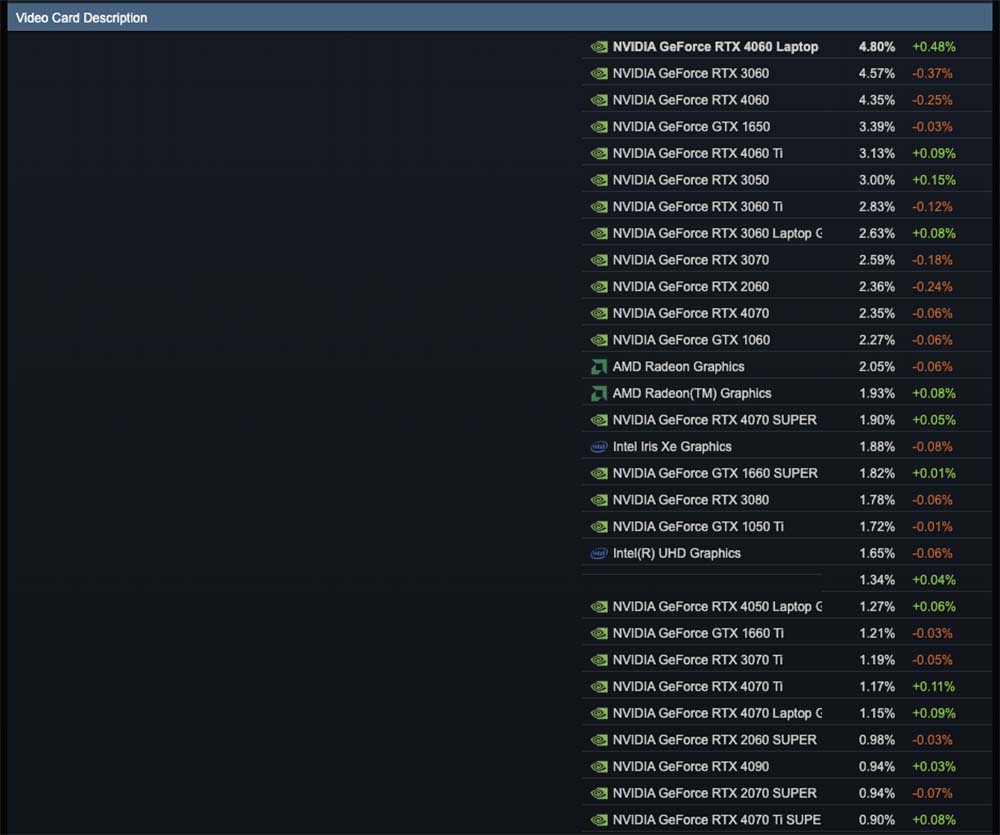Viewport: 1000px width, 835px height.
Task: Click the +0.11% change for RTX 4070 Ti
Action: (934, 687)
